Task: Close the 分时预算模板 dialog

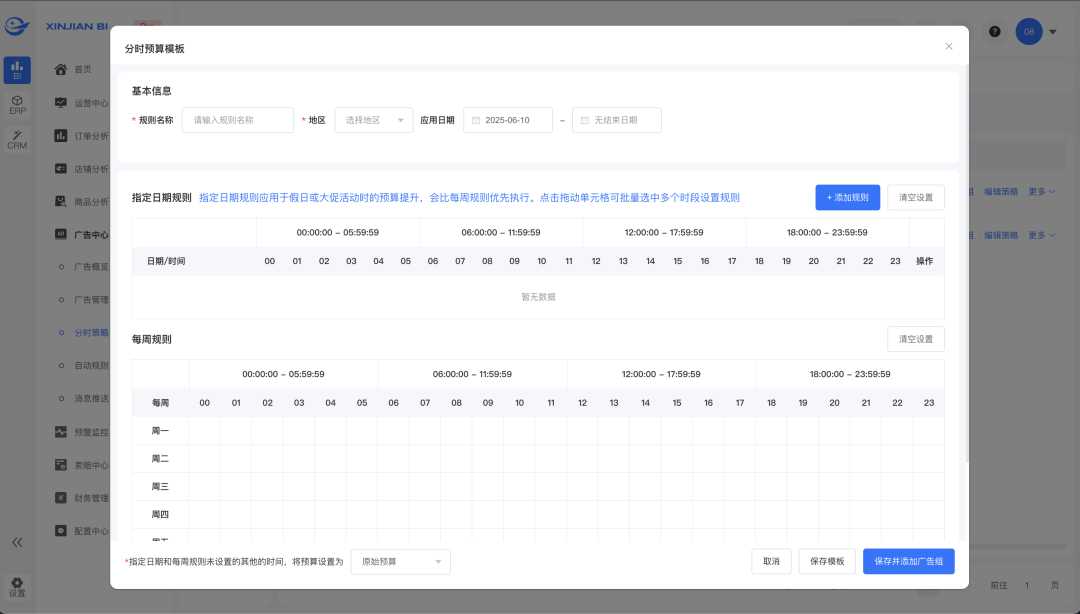Action: point(948,46)
